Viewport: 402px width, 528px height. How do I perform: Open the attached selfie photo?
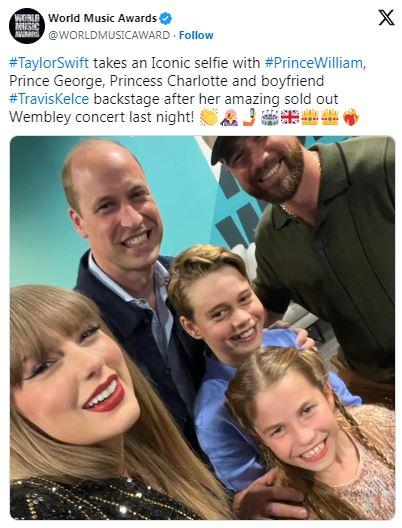pyautogui.click(x=202, y=328)
